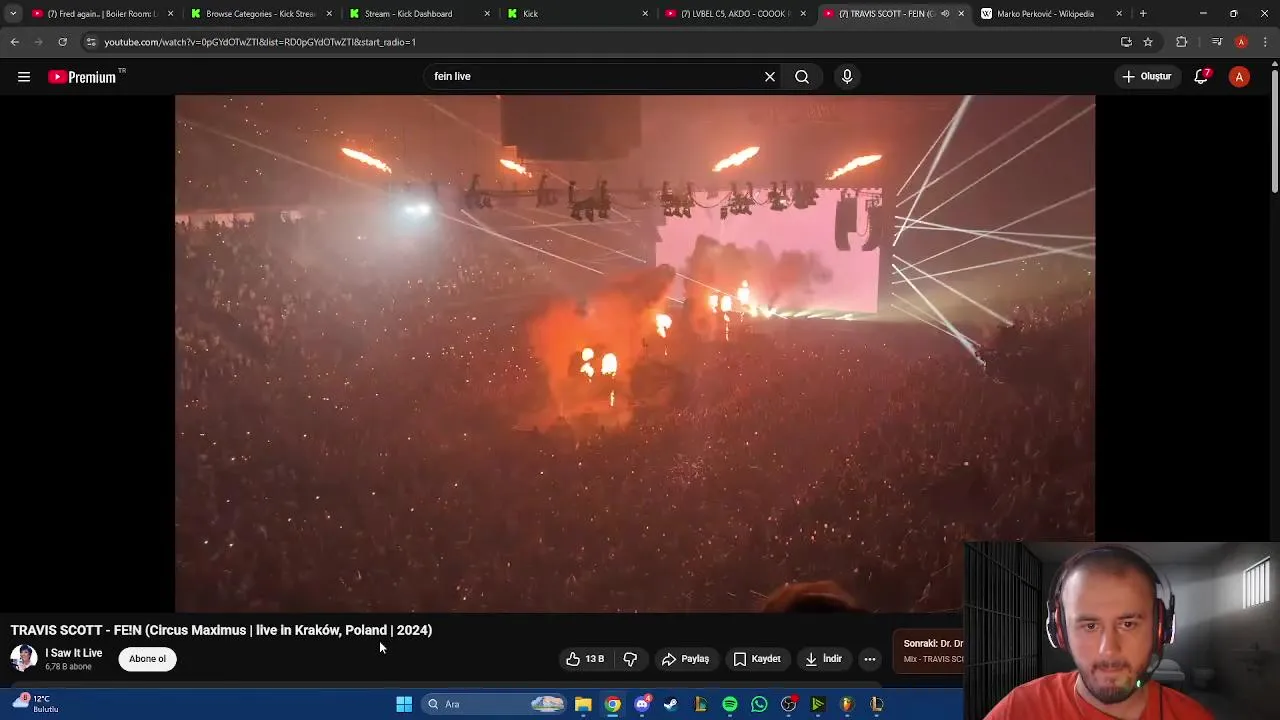Screen dimensions: 1280x720
Task: View site information icon in address bar
Action: 91,42
